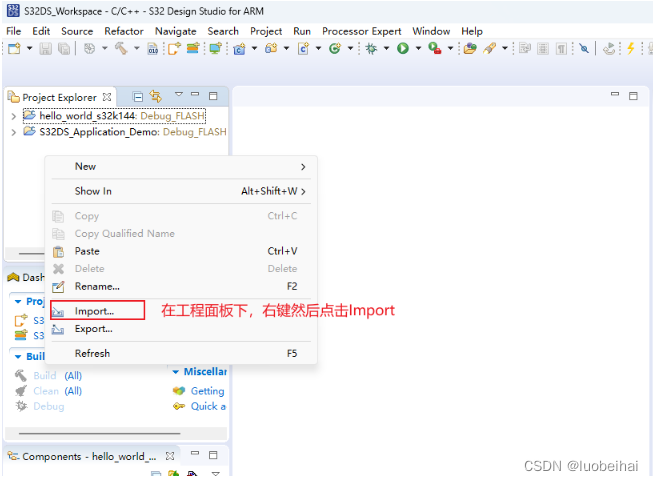
Task: Close the Components hello_world tab
Action: point(170,456)
